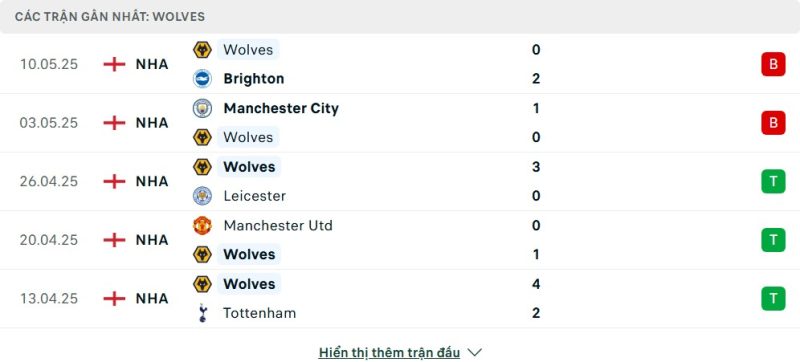Open the 10.05.25 match date row
Screen dimensions: 800x362
pos(400,64)
